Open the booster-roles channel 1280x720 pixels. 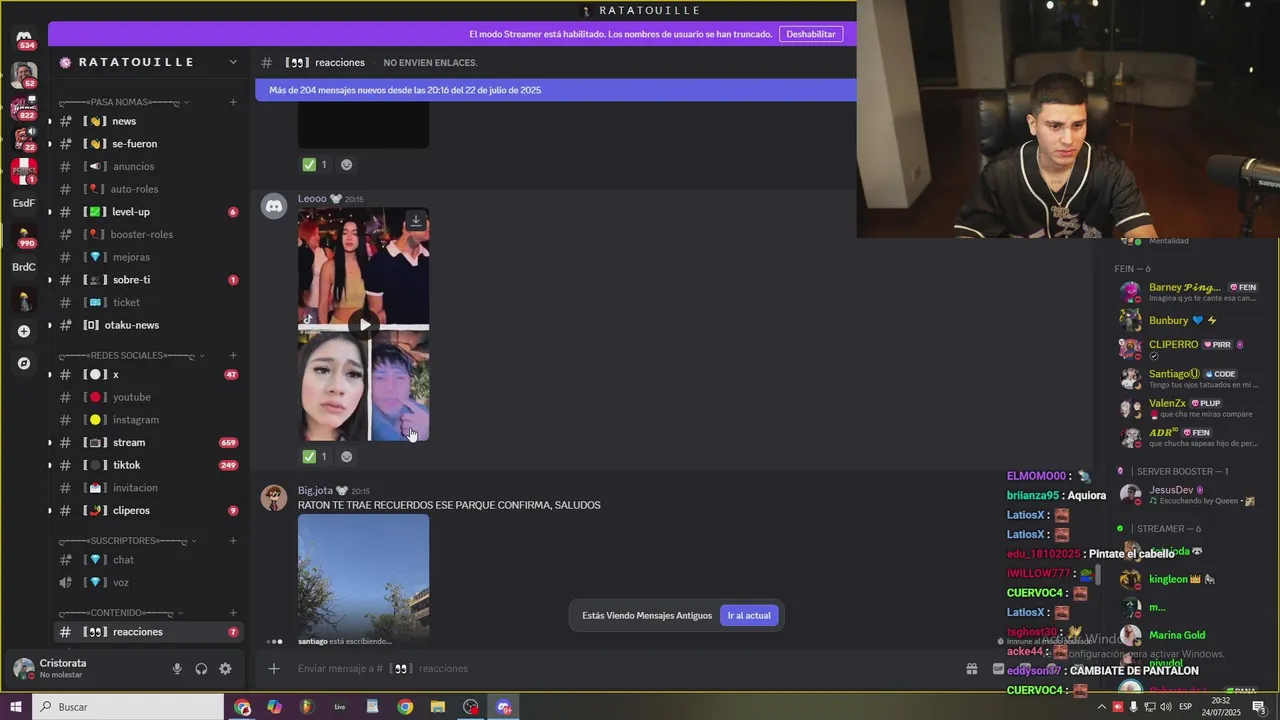[x=148, y=235]
